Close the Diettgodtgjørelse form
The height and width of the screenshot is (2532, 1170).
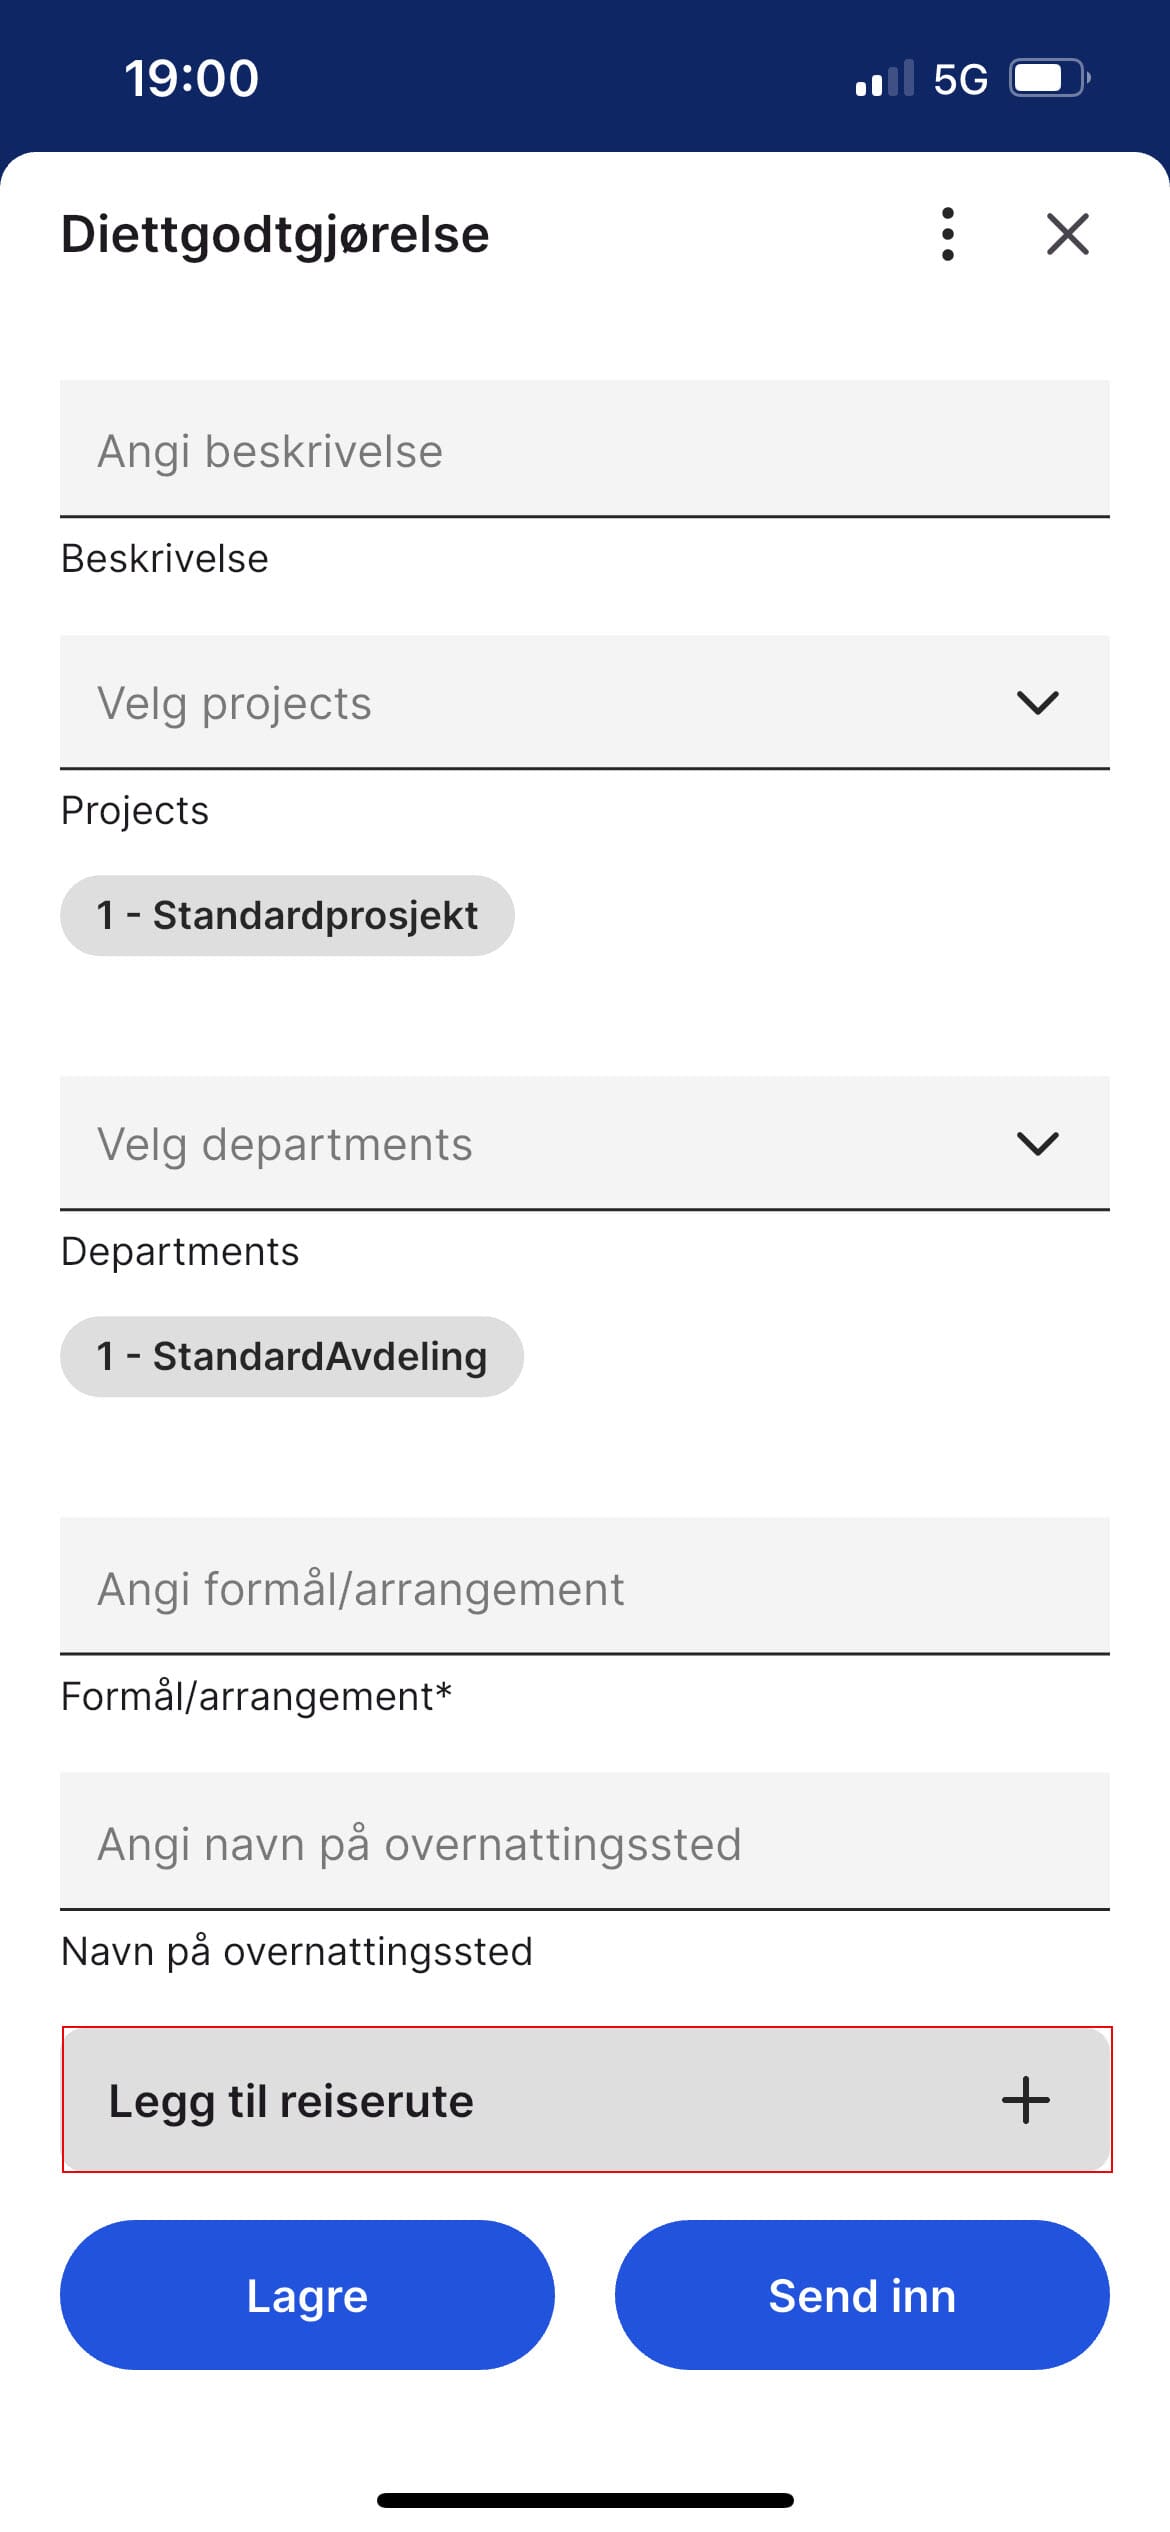point(1066,235)
